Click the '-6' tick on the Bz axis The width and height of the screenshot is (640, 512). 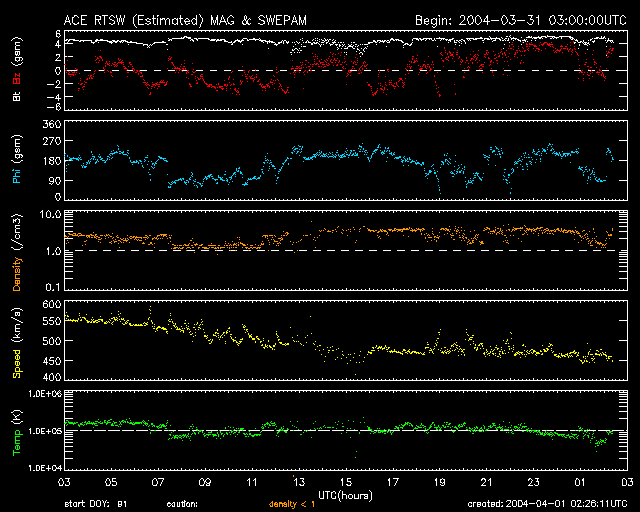tap(56, 107)
